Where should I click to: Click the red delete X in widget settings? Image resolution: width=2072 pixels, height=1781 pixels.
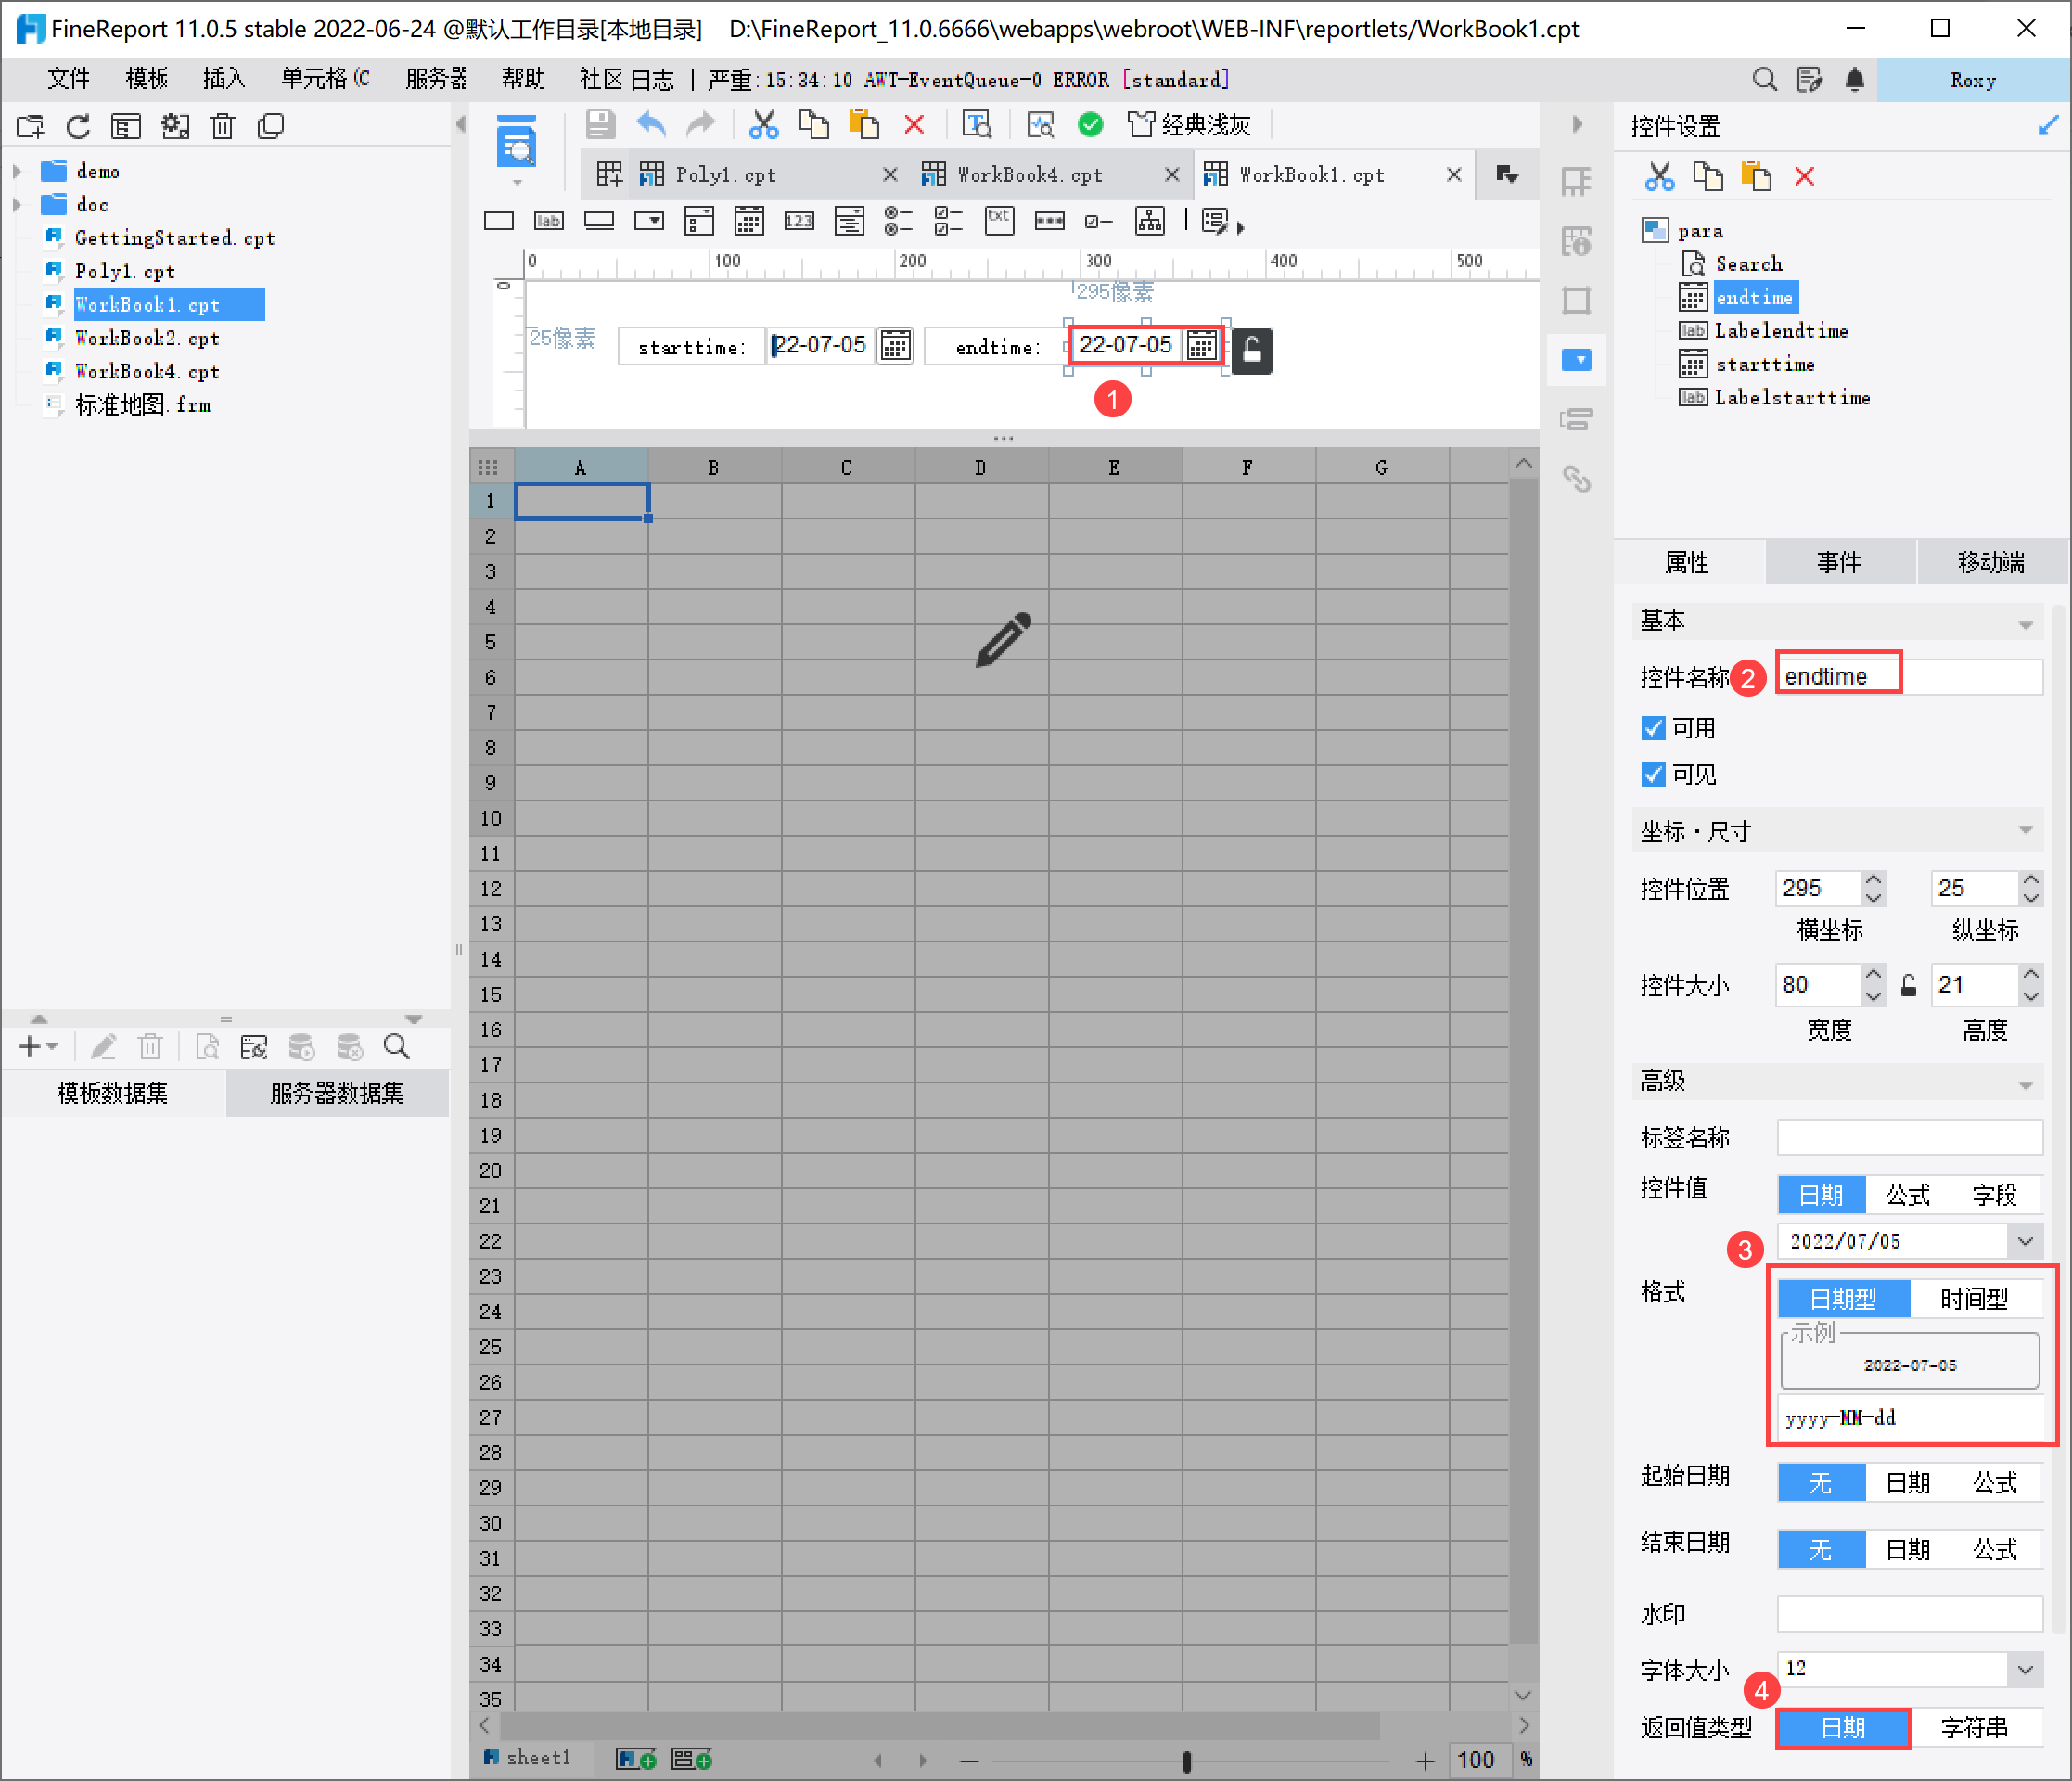click(x=1804, y=177)
